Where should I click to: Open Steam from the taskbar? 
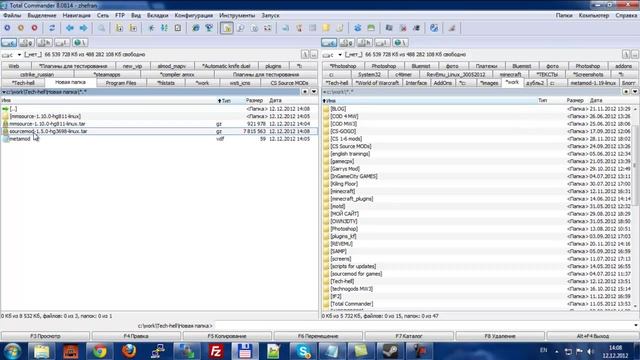coord(390,351)
